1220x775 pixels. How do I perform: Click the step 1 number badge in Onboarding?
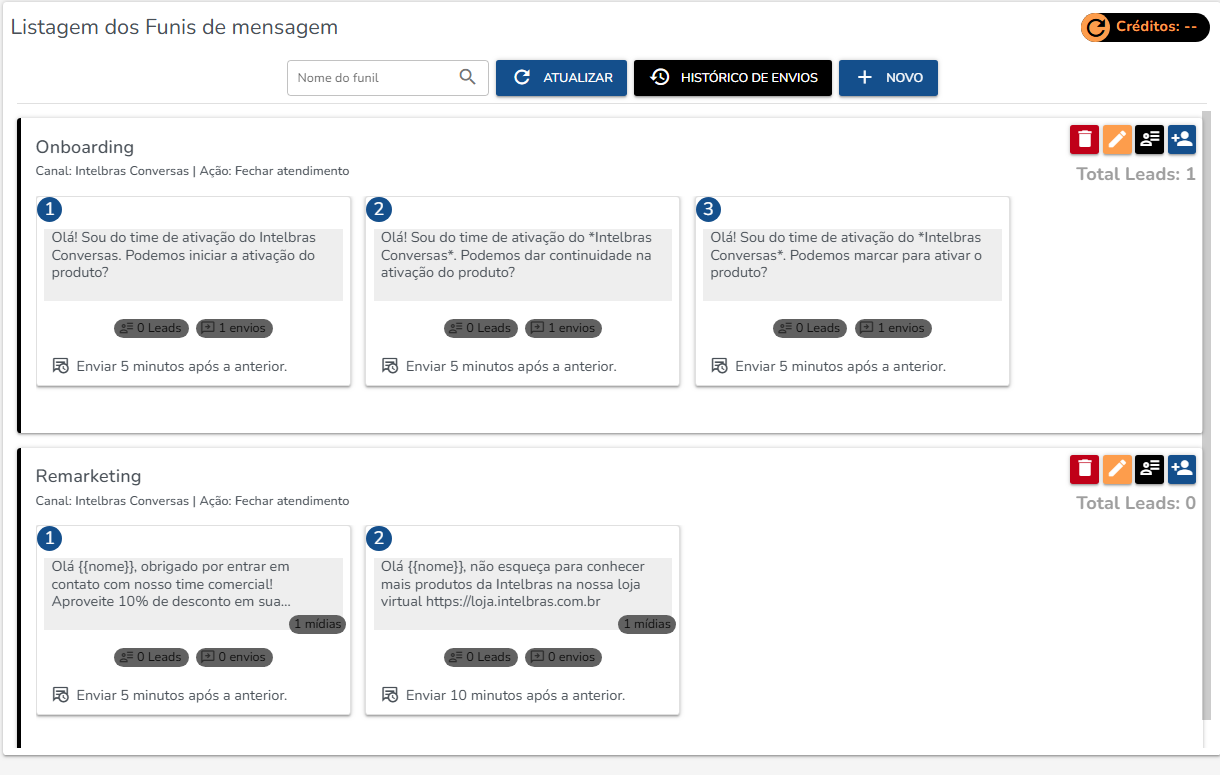pyautogui.click(x=49, y=209)
